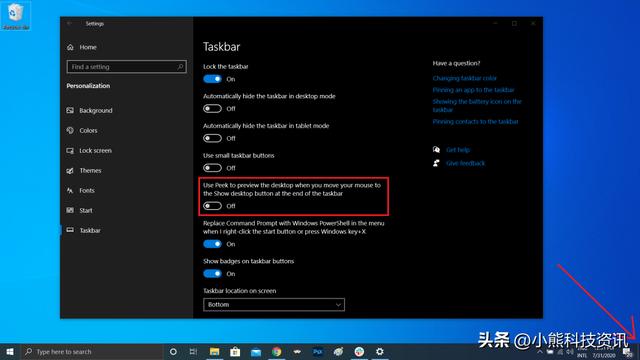Open File Explorer from the taskbar
Screen dimensions: 640x360
coord(214,351)
